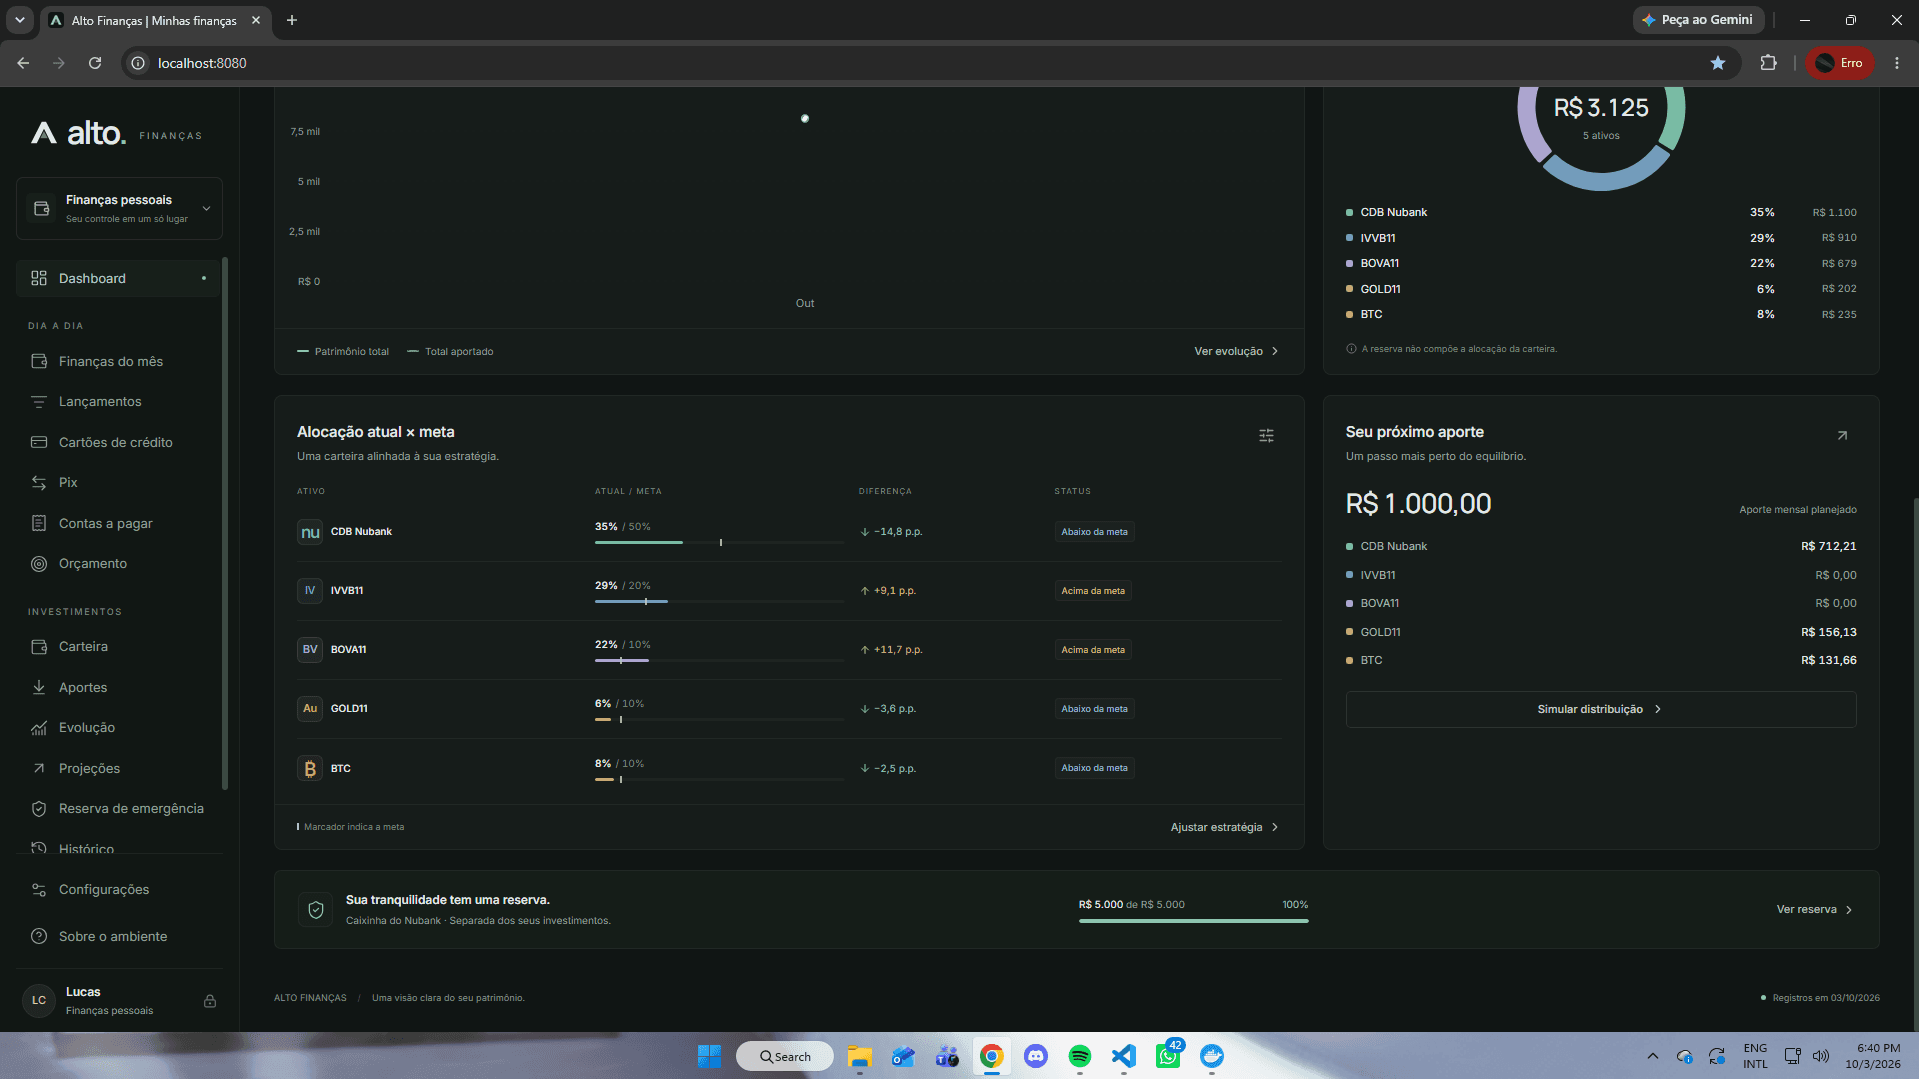Click the CDB Nubank row in donut legend
1919x1079 pixels.
(x=1601, y=212)
